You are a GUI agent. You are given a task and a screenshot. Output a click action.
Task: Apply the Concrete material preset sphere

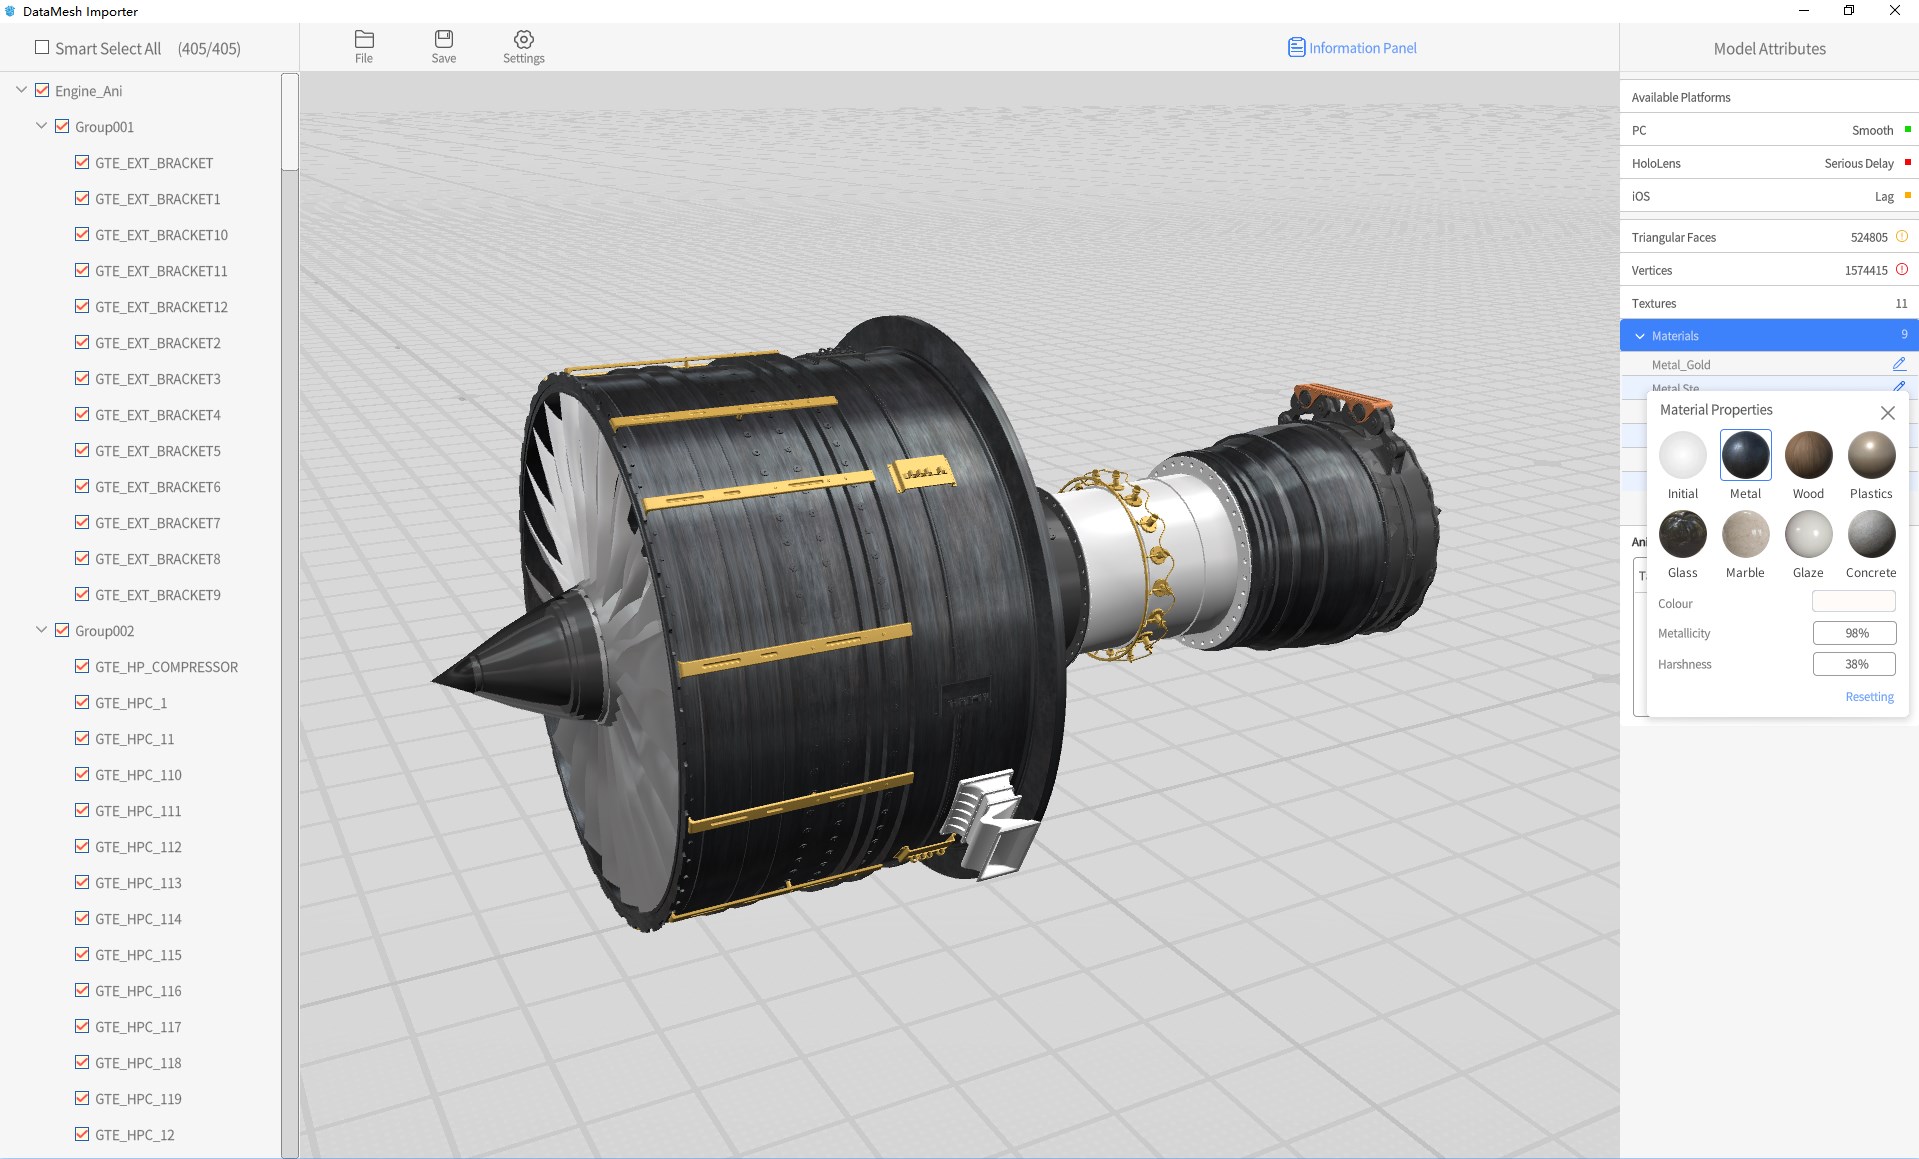[x=1871, y=534]
